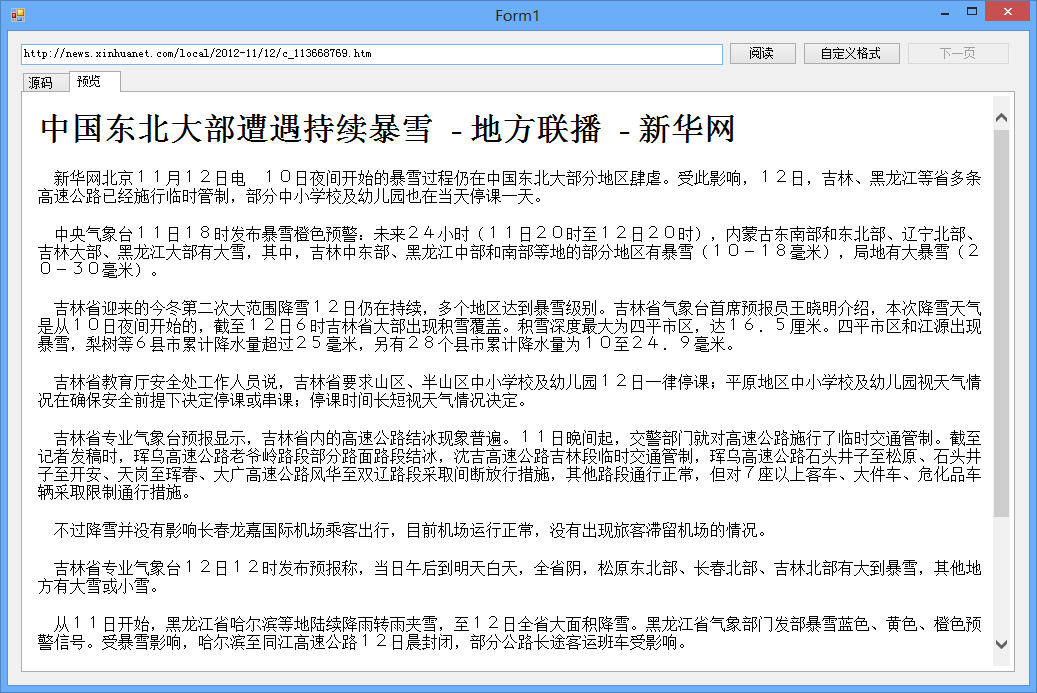Click the vertical scrollbar thumb

point(1001,323)
